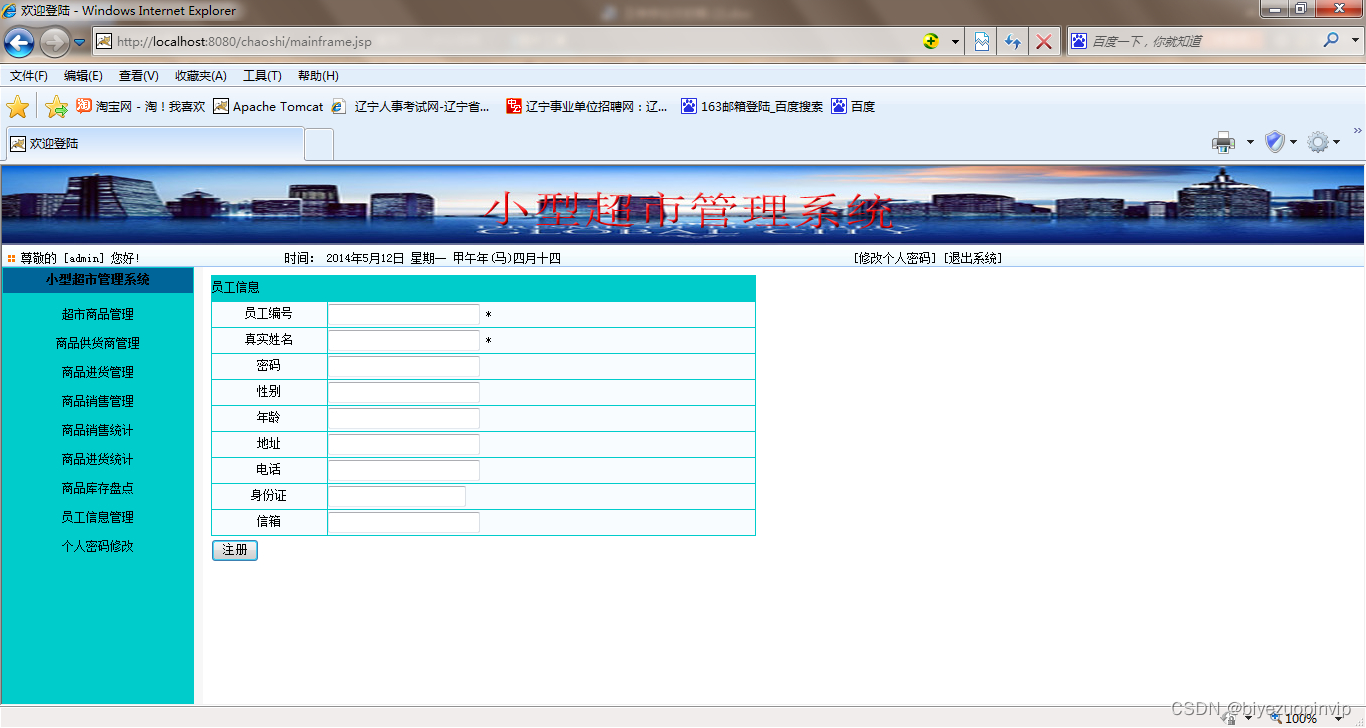This screenshot has height=728, width=1366.
Task: Open the Apache Tomcat bookmark
Action: coord(269,106)
